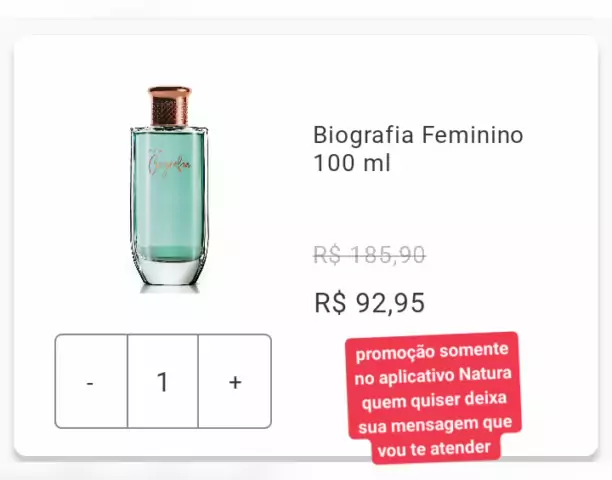The image size is (612, 480).
Task: Tap the Biografia script logo on bottle
Action: (169, 164)
